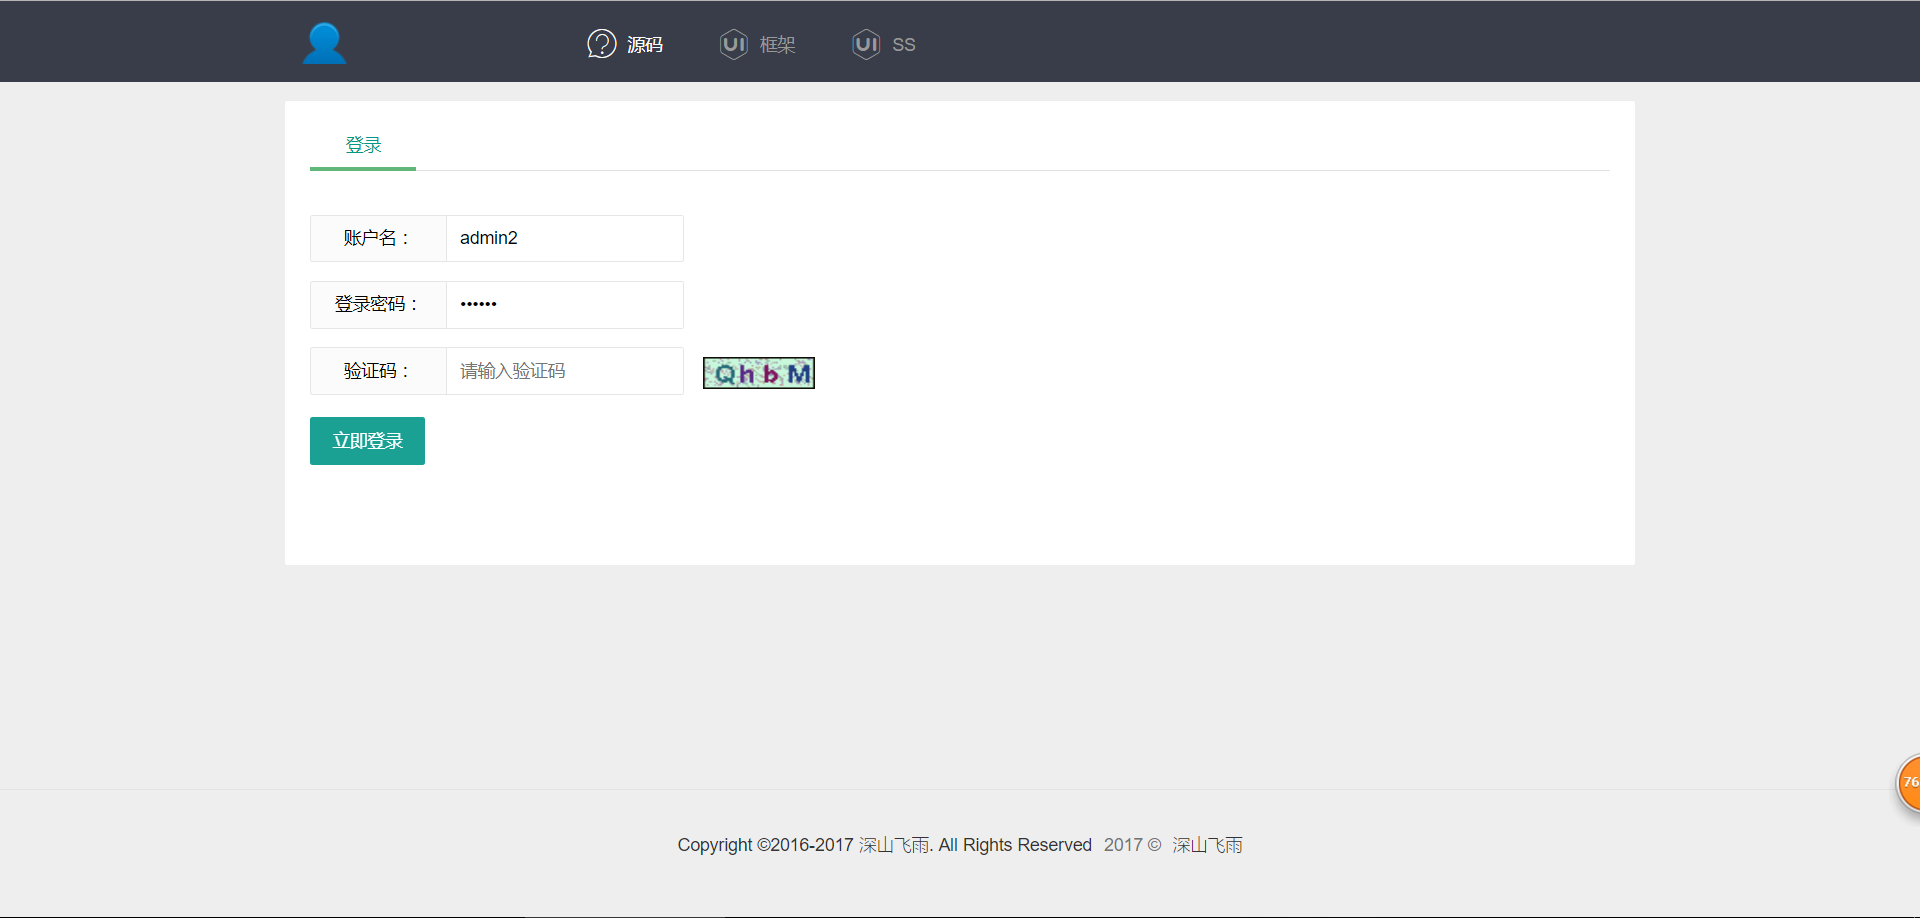The width and height of the screenshot is (1920, 918).
Task: Click the orange floating badge at right edge
Action: tap(1909, 783)
